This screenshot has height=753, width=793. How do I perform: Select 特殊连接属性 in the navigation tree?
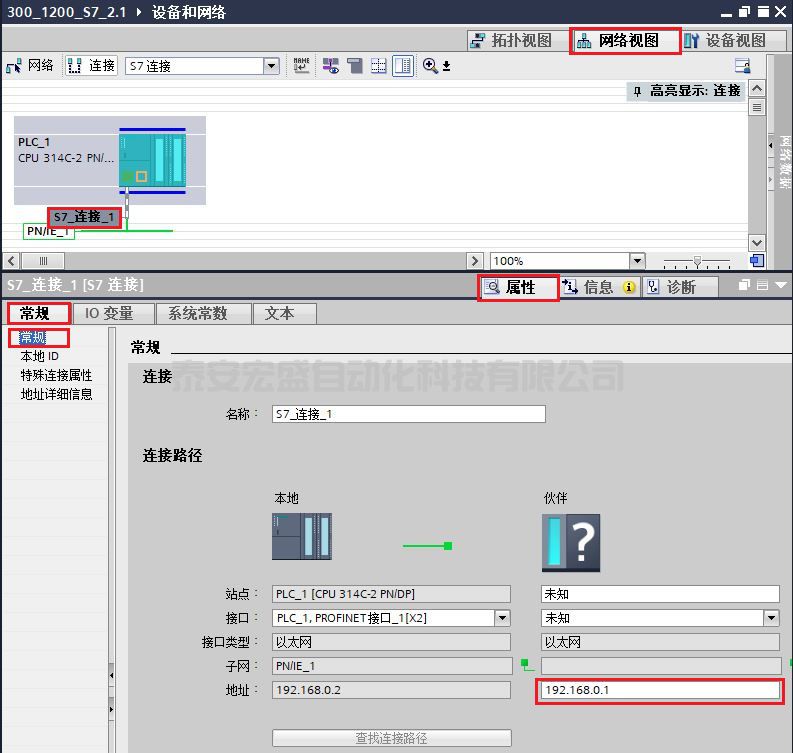click(x=56, y=375)
